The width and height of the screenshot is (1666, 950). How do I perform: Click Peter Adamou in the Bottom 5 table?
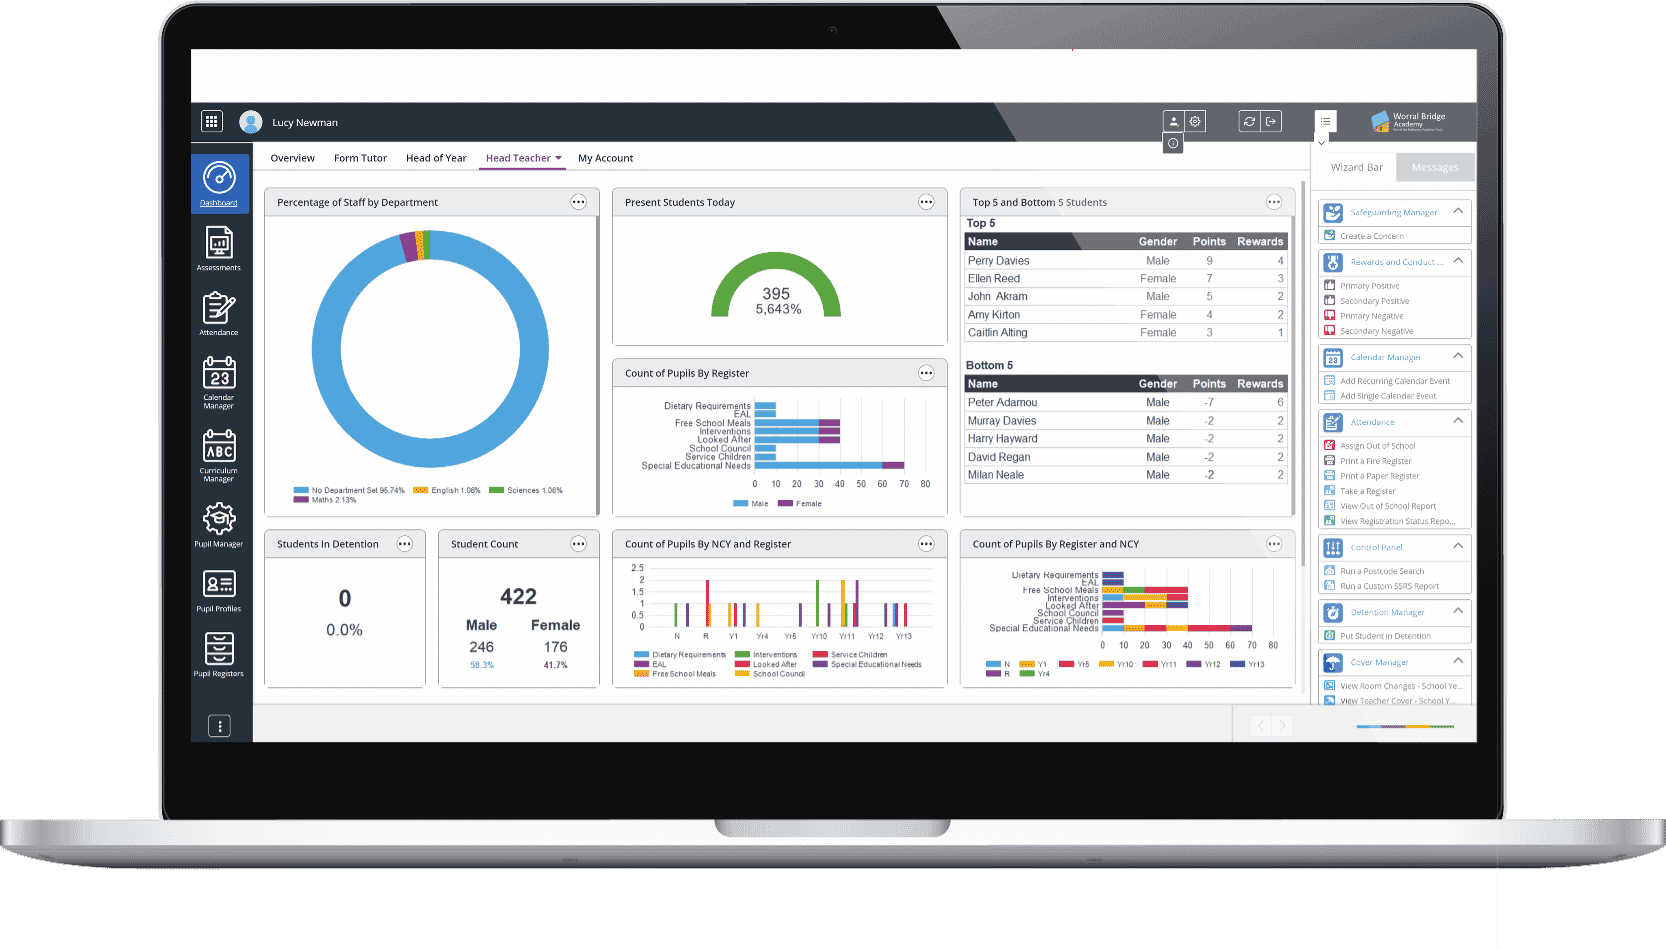[1002, 402]
